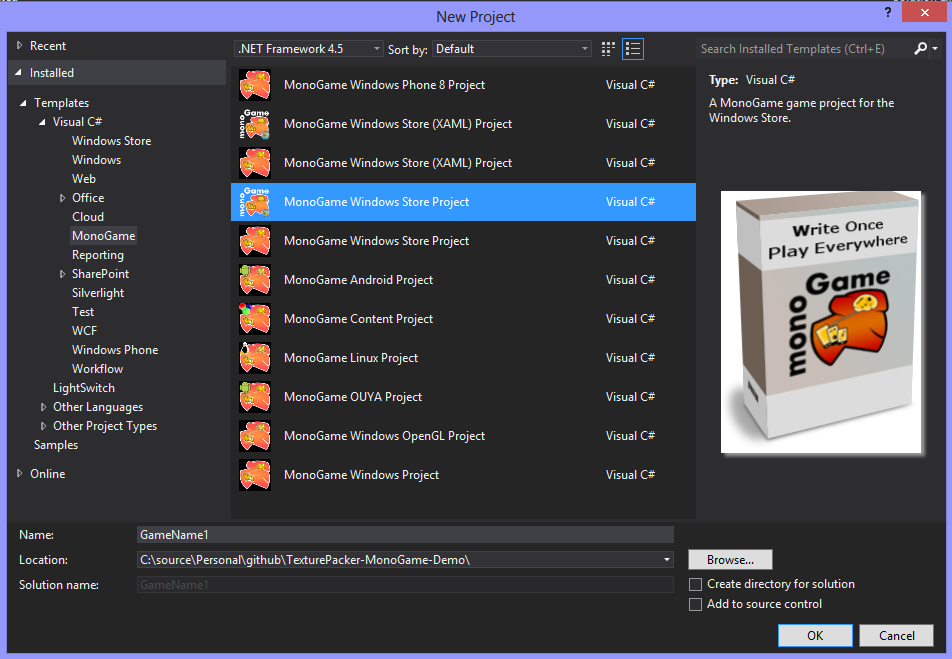
Task: Click the Browse... button
Action: (x=730, y=560)
